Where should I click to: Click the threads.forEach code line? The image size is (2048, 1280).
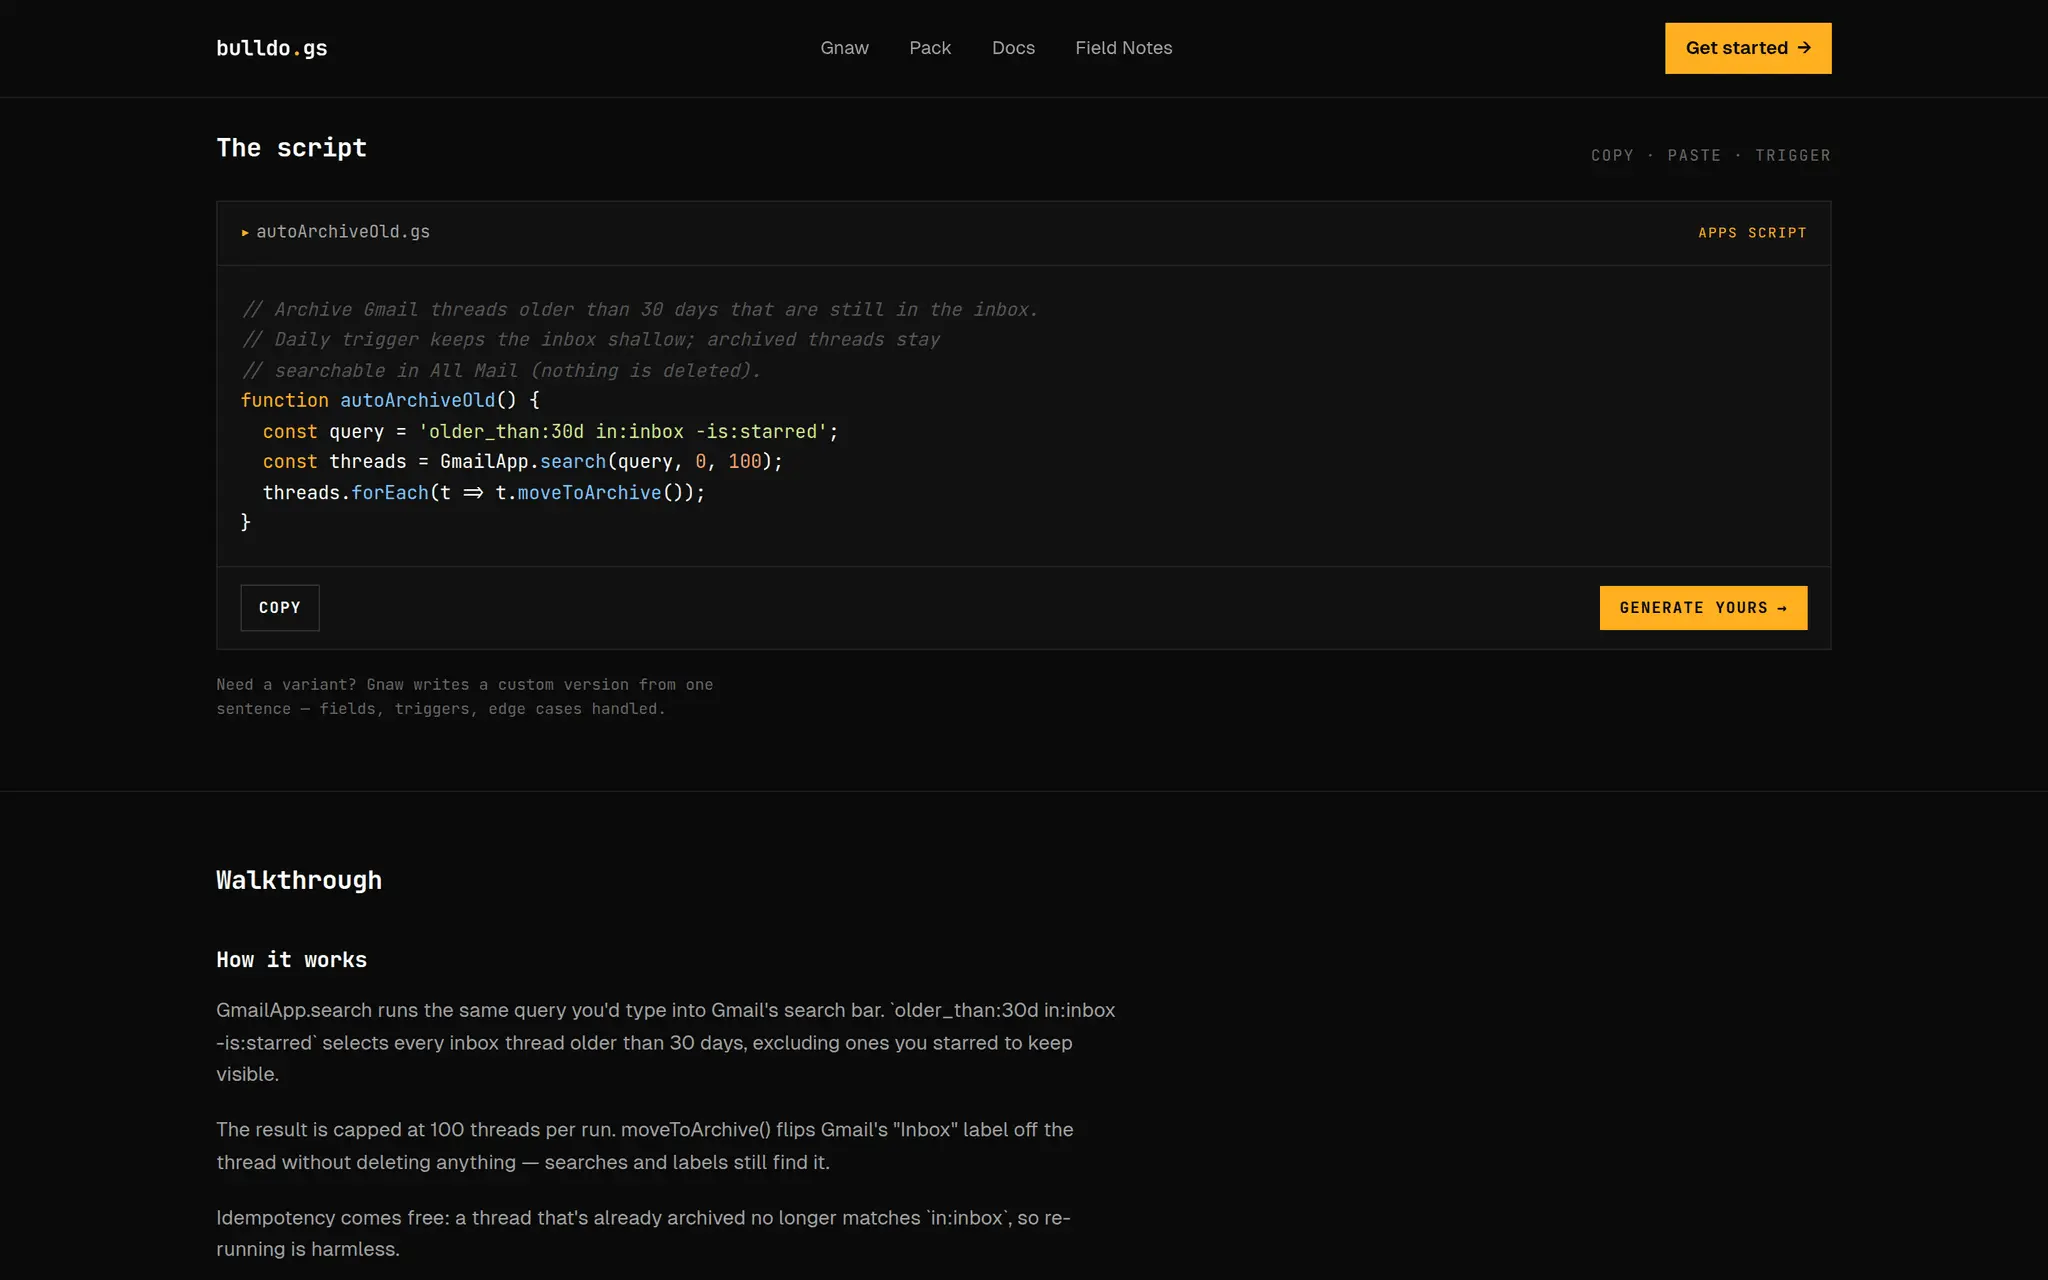click(484, 492)
